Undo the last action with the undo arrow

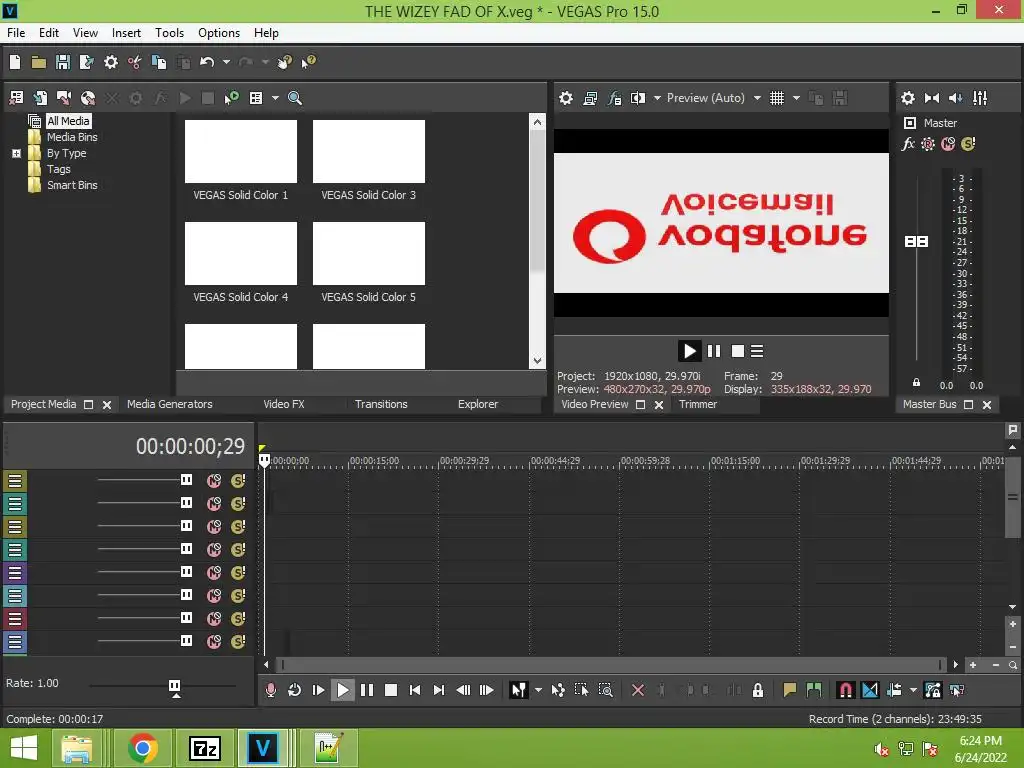tap(207, 62)
